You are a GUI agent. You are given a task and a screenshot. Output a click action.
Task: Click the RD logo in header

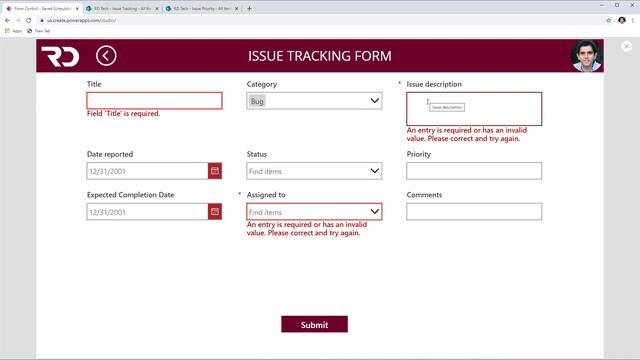[x=60, y=56]
